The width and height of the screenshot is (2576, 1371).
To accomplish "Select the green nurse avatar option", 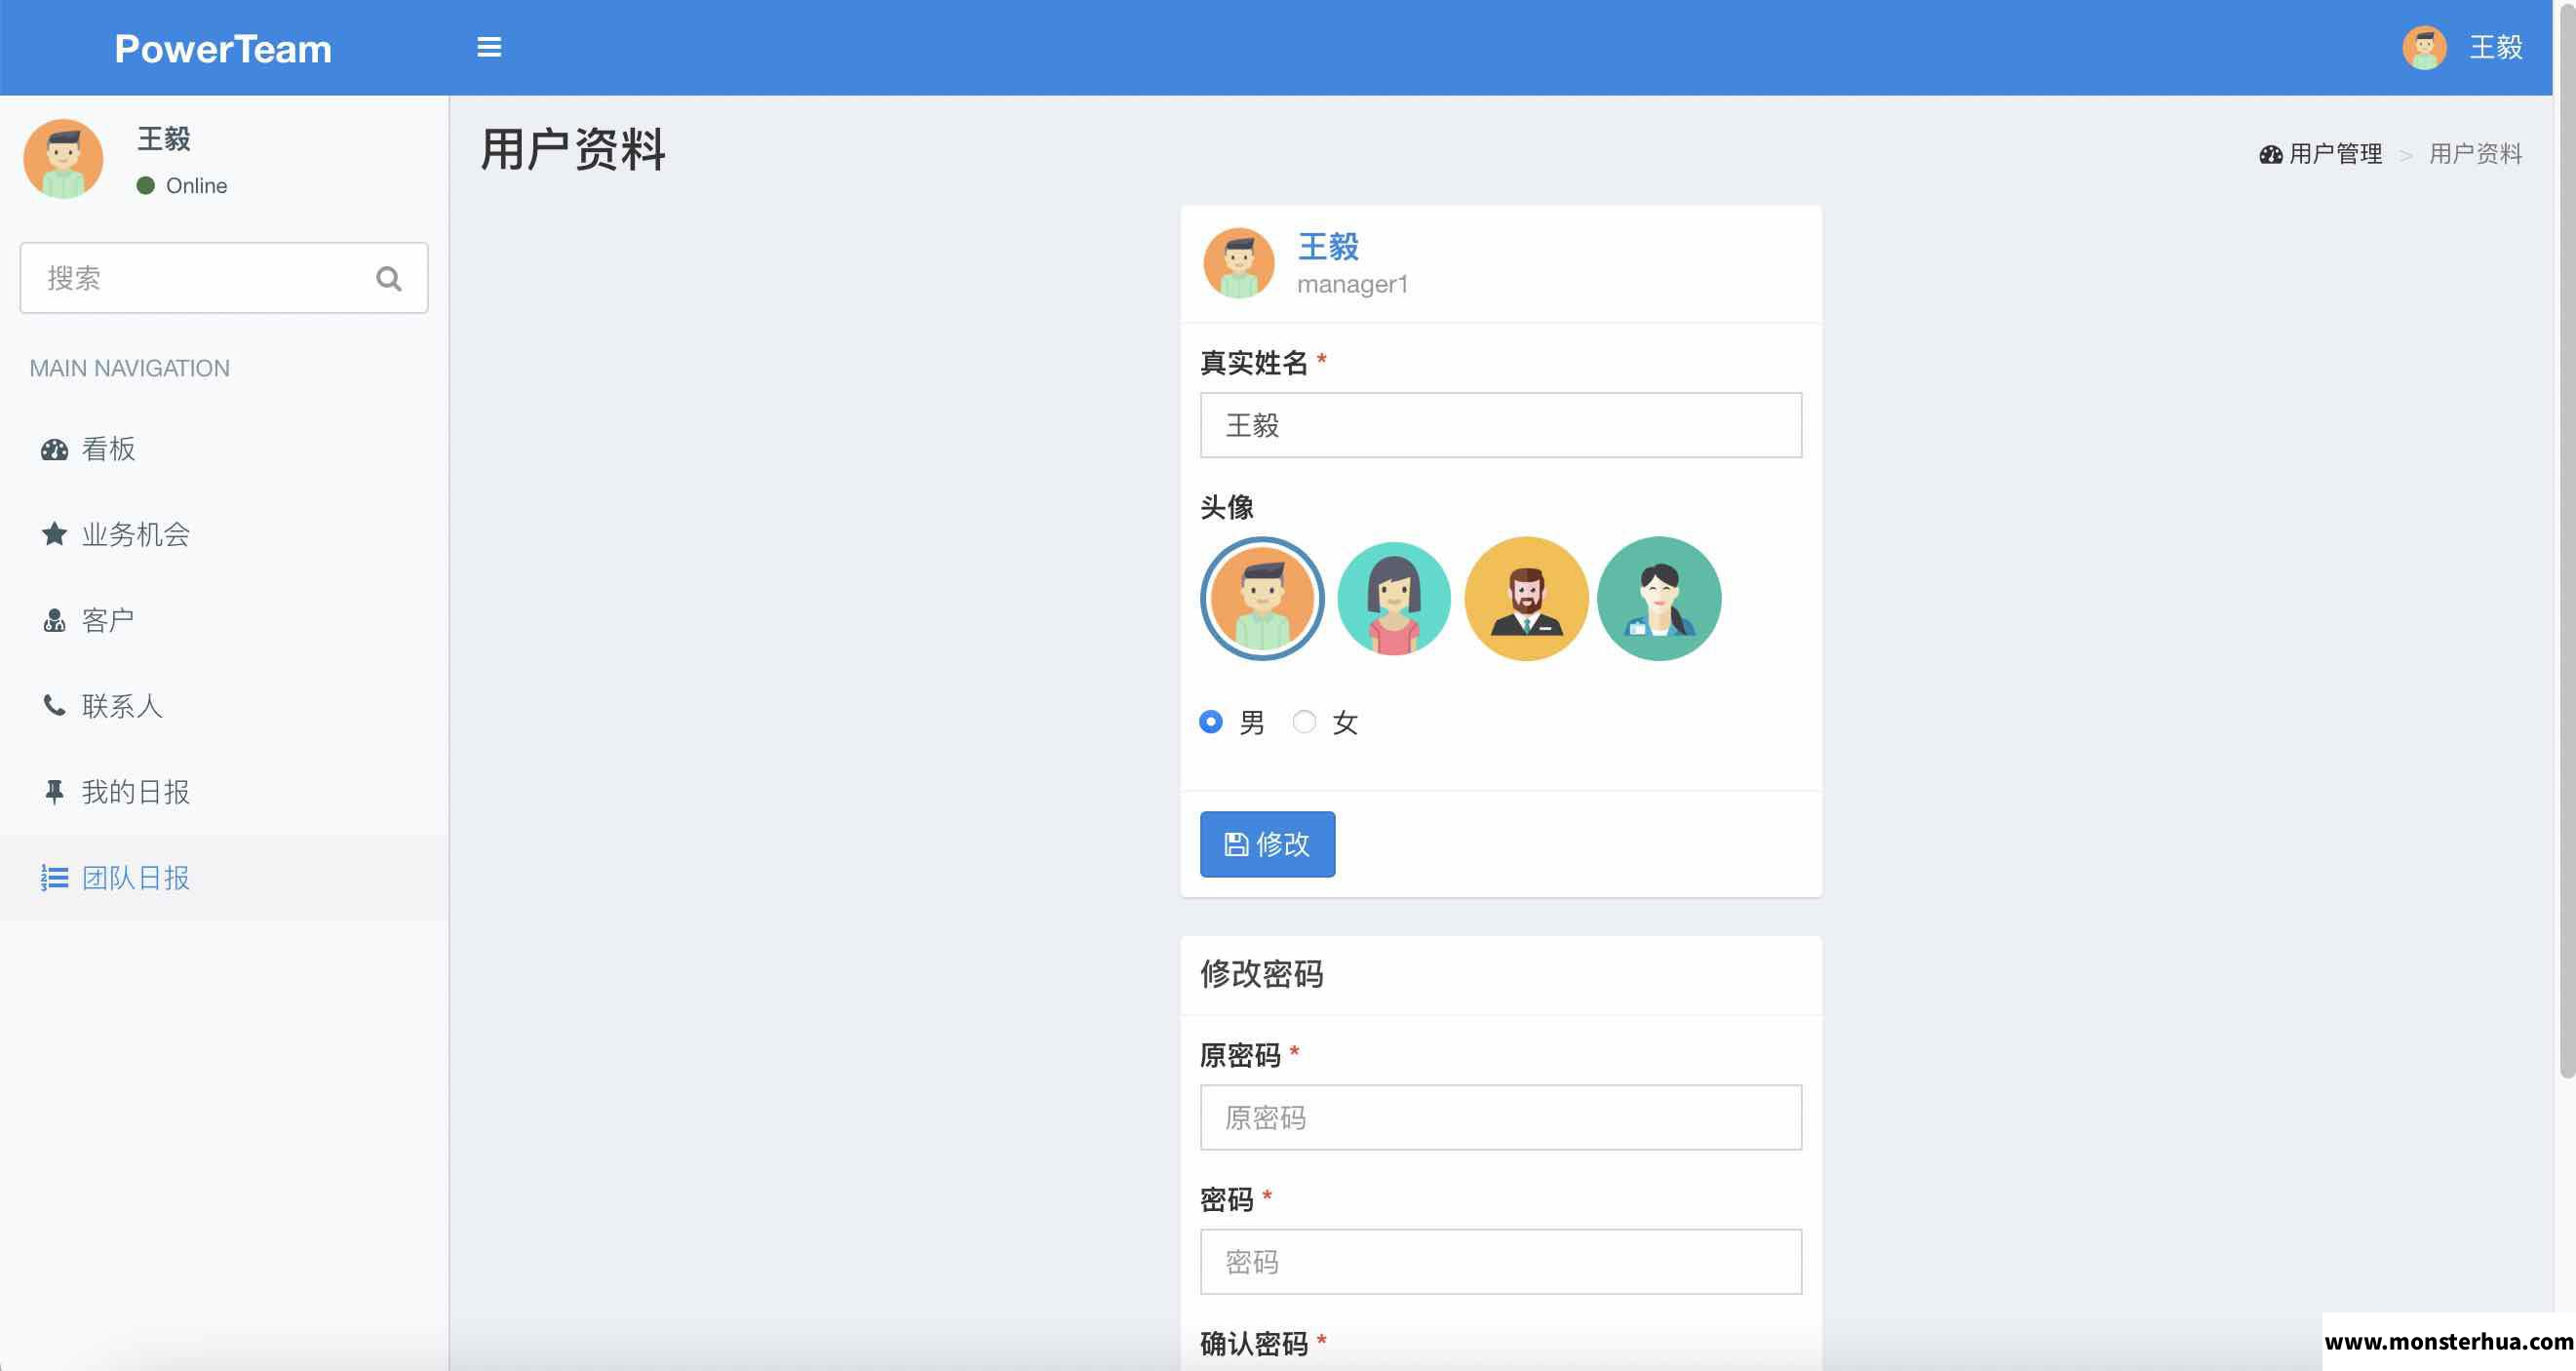I will click(1659, 599).
